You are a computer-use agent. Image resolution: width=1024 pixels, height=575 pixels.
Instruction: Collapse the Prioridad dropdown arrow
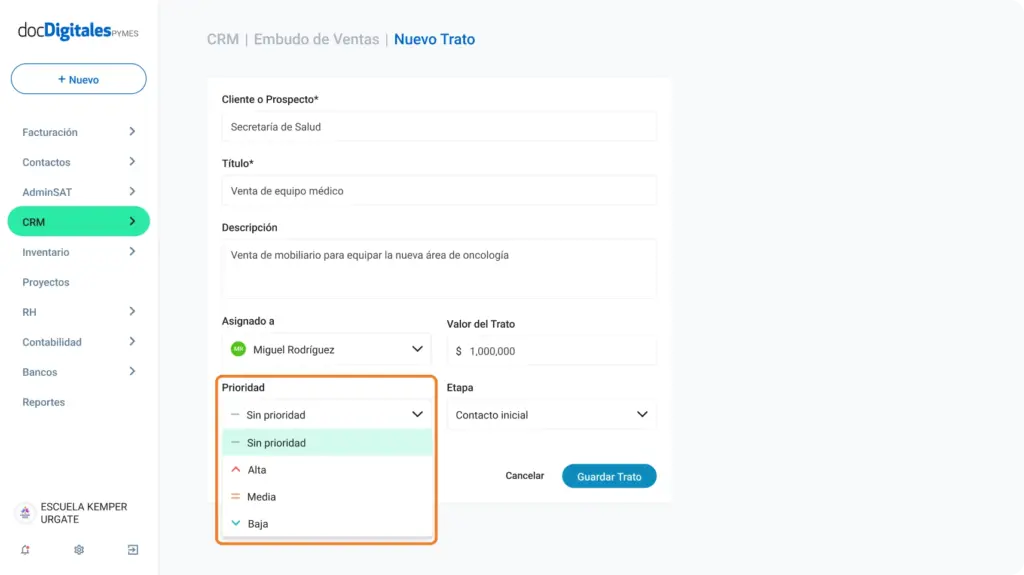point(417,414)
